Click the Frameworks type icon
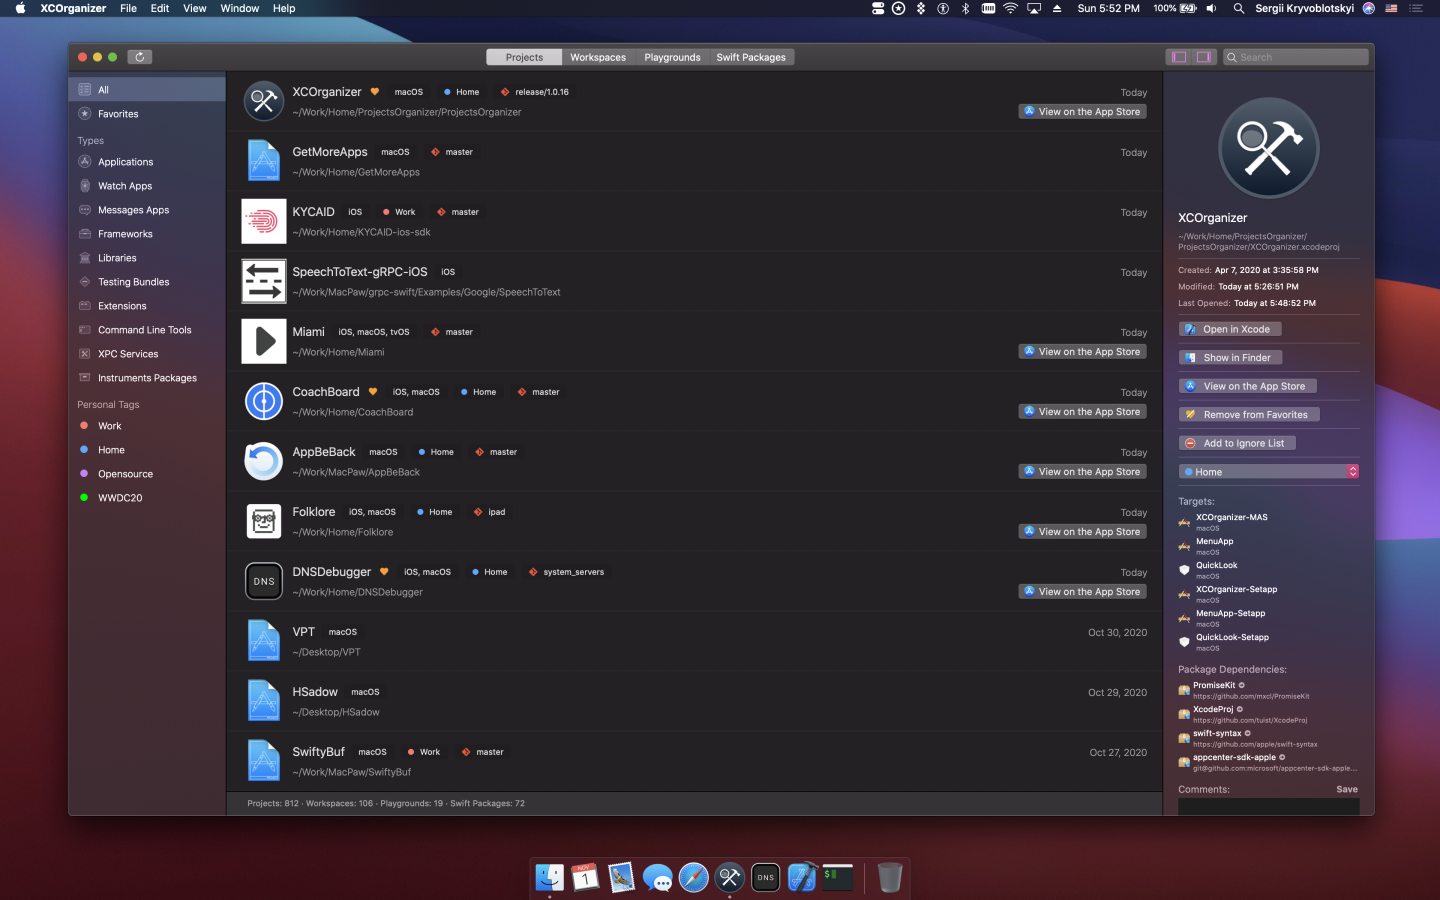The image size is (1440, 900). point(85,234)
